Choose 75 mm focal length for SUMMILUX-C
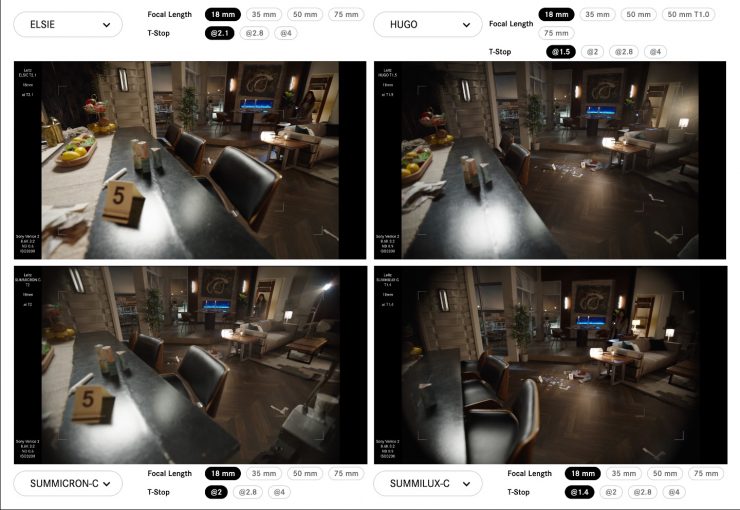740x510 pixels. [x=704, y=473]
